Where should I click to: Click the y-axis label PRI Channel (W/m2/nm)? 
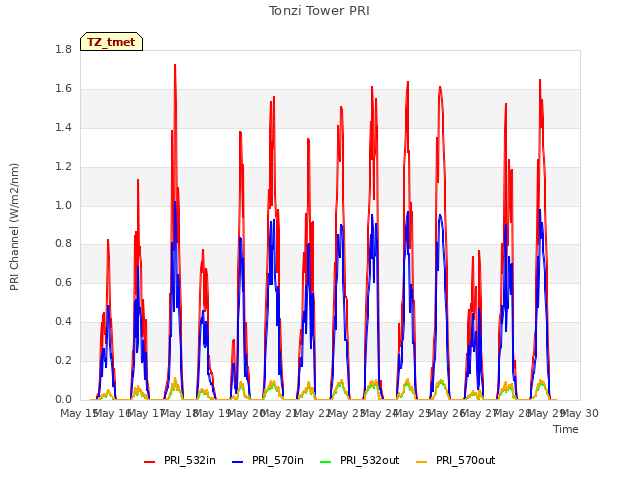click(14, 227)
